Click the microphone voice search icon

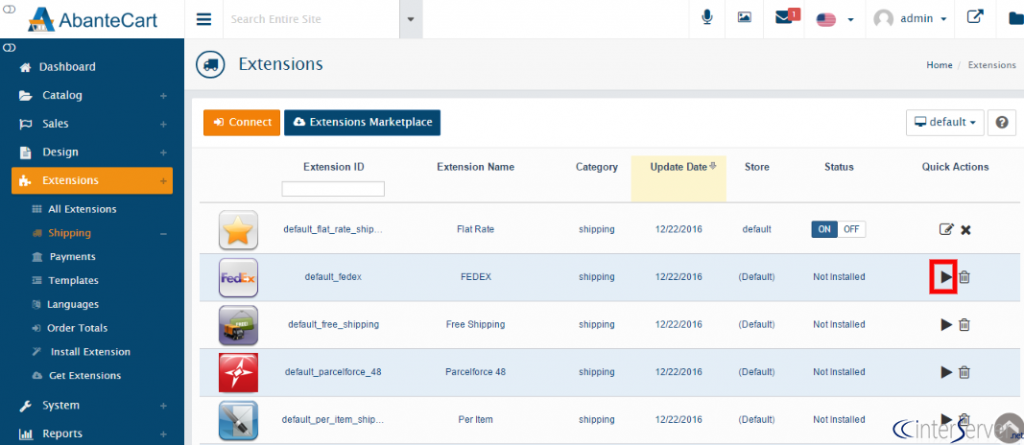(x=707, y=18)
